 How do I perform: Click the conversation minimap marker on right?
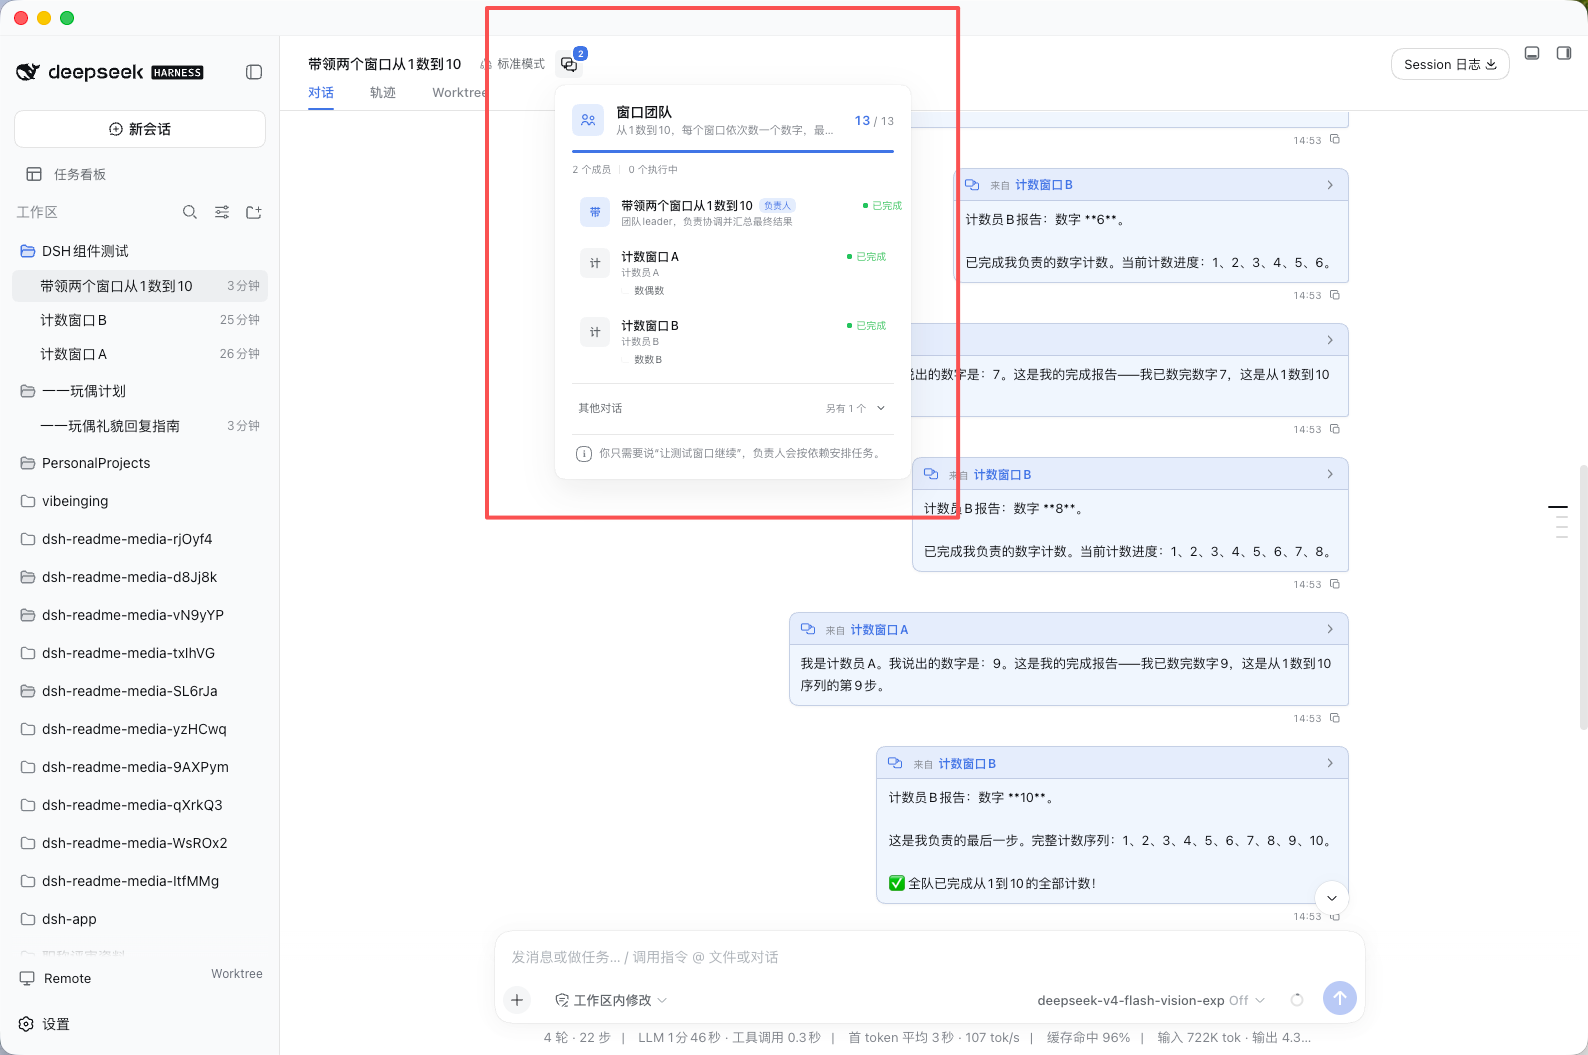(1558, 508)
